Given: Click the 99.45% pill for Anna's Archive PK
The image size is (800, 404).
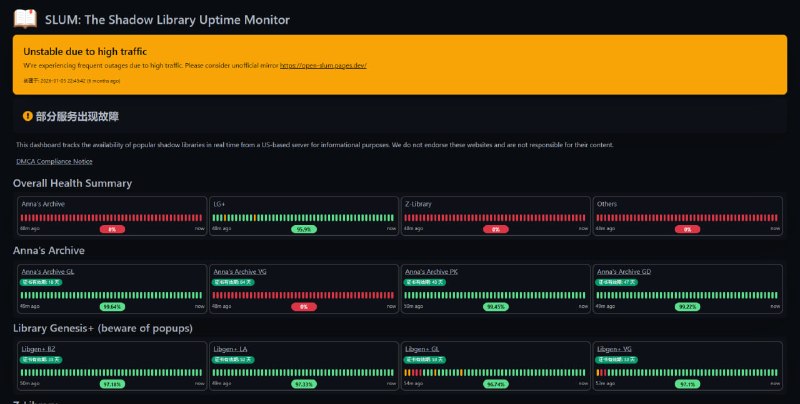Looking at the screenshot, I should 495,307.
